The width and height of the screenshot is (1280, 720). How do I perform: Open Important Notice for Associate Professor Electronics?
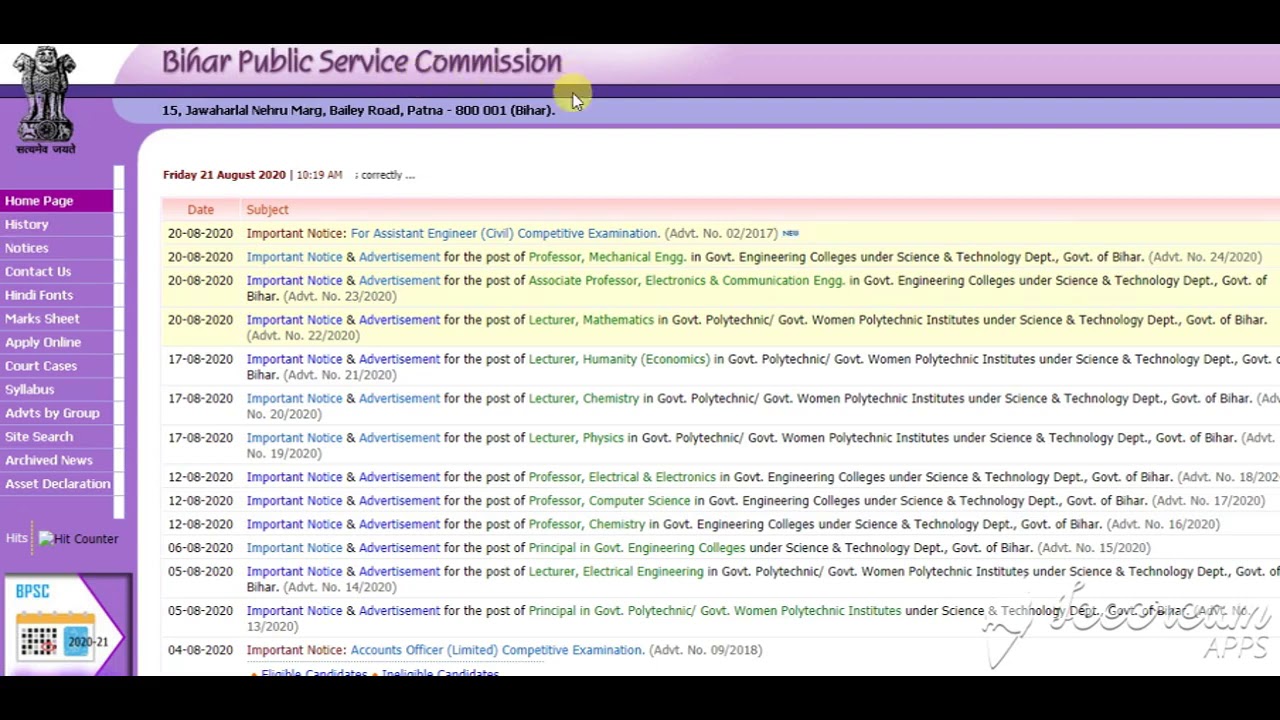point(294,281)
